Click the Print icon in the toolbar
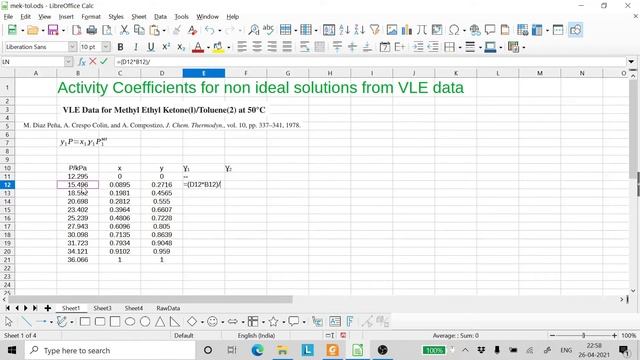Screen dimensions: 640x360 [x=92, y=30]
